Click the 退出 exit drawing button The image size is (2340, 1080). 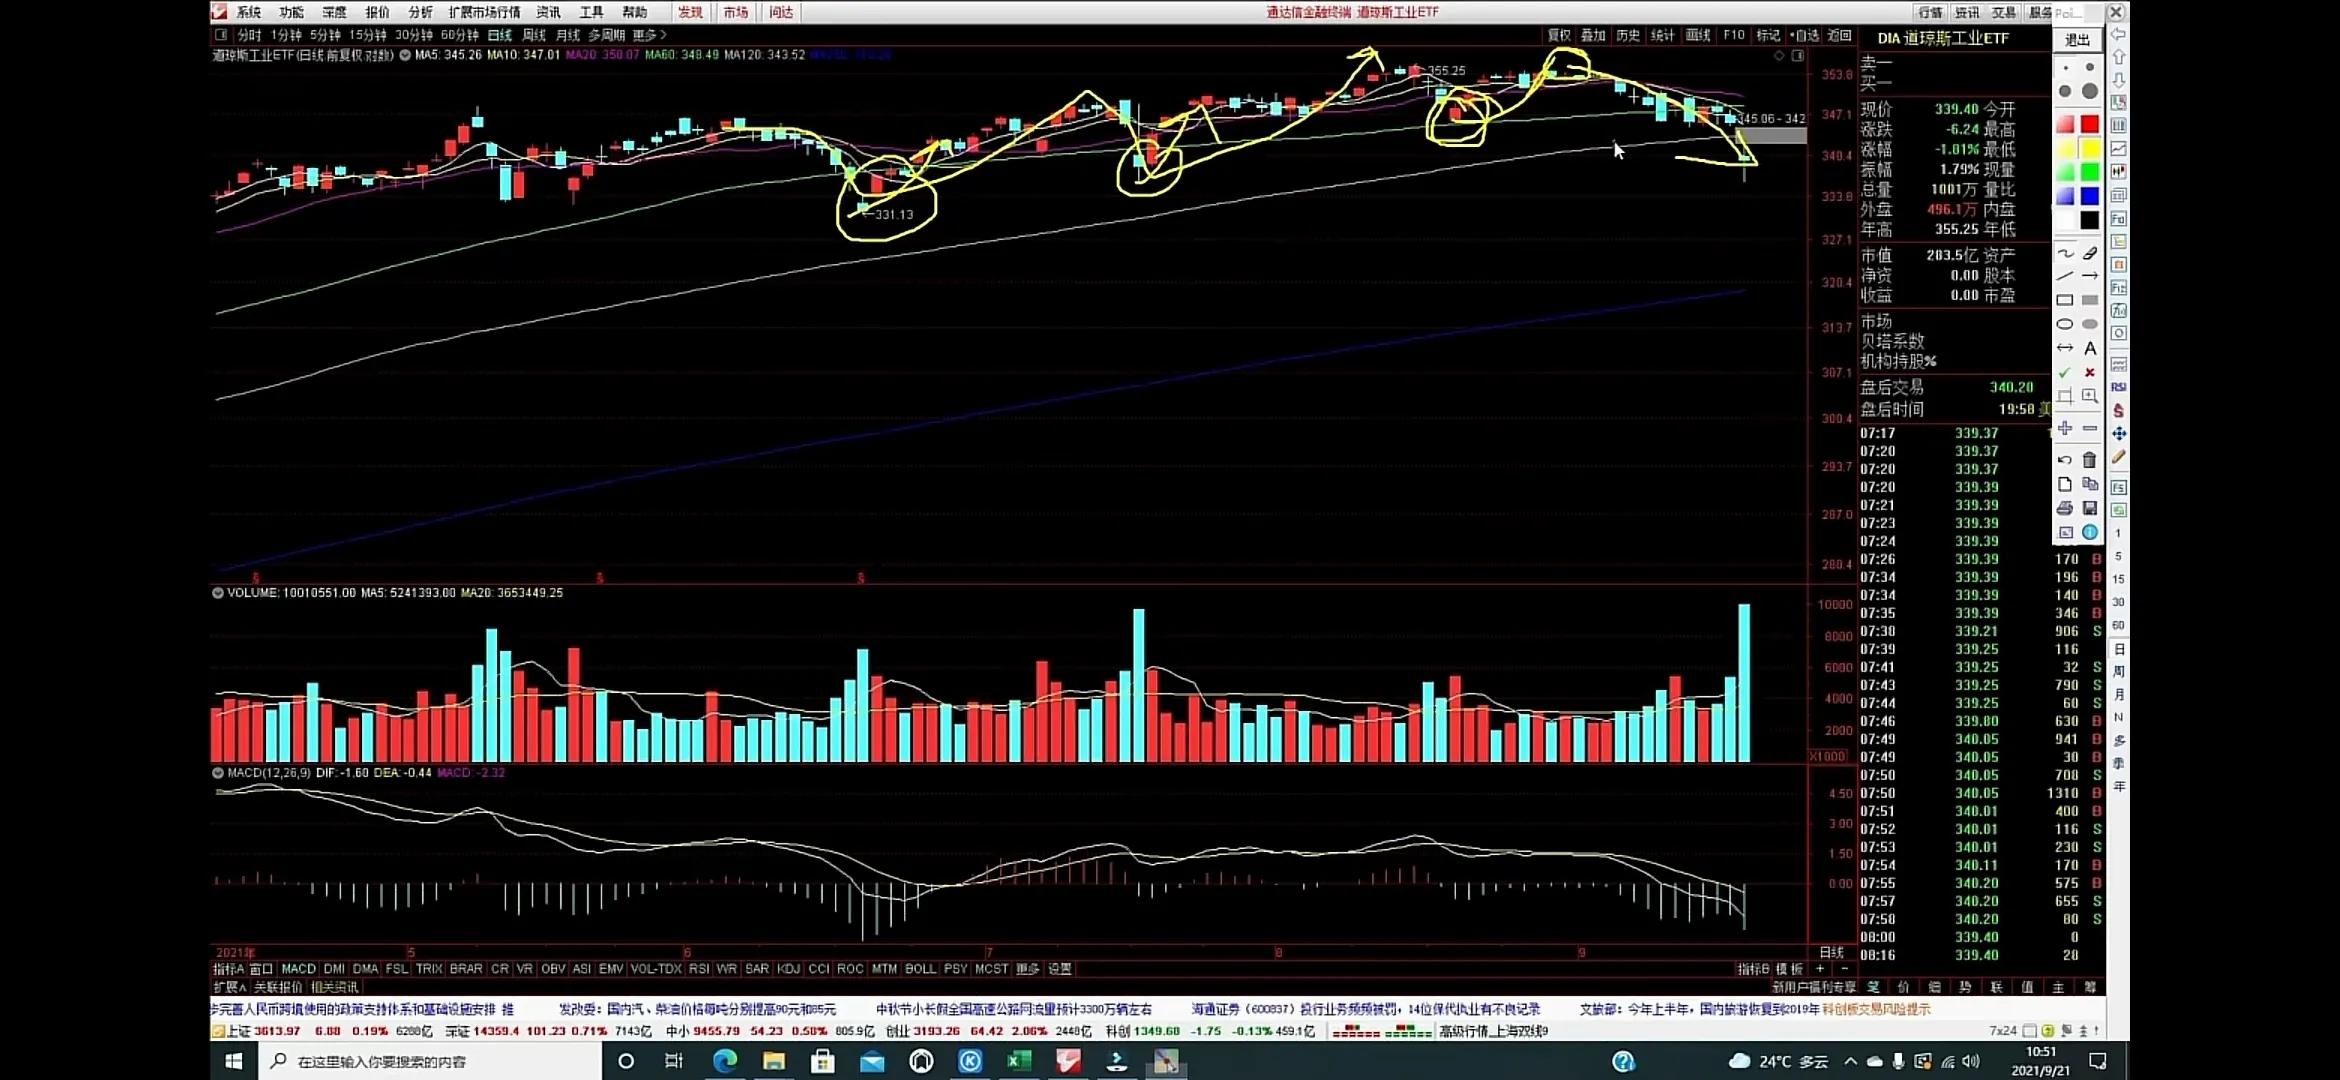point(2078,39)
